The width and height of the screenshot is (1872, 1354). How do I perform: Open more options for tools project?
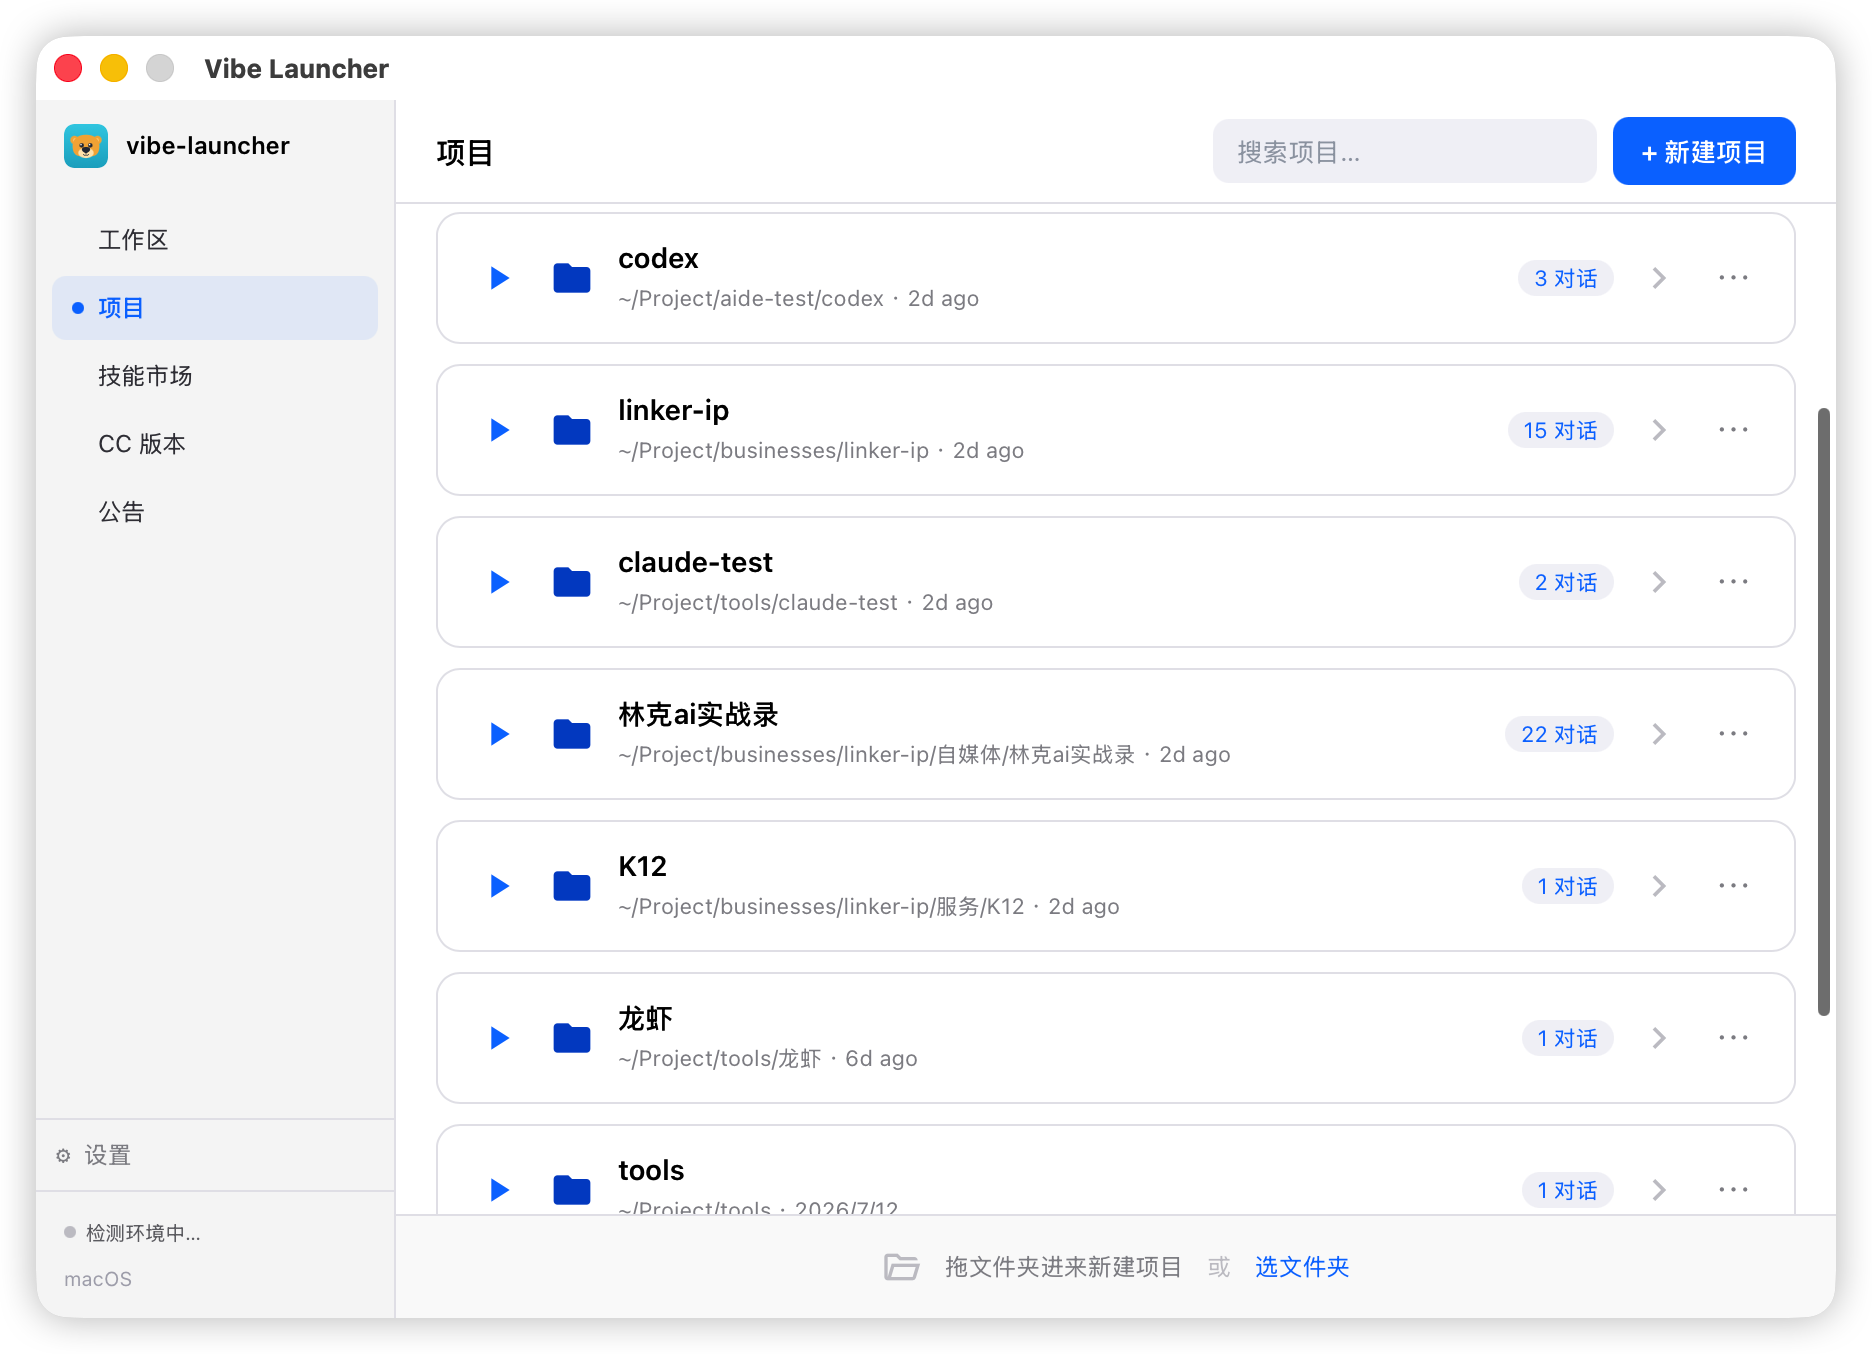[1733, 1190]
